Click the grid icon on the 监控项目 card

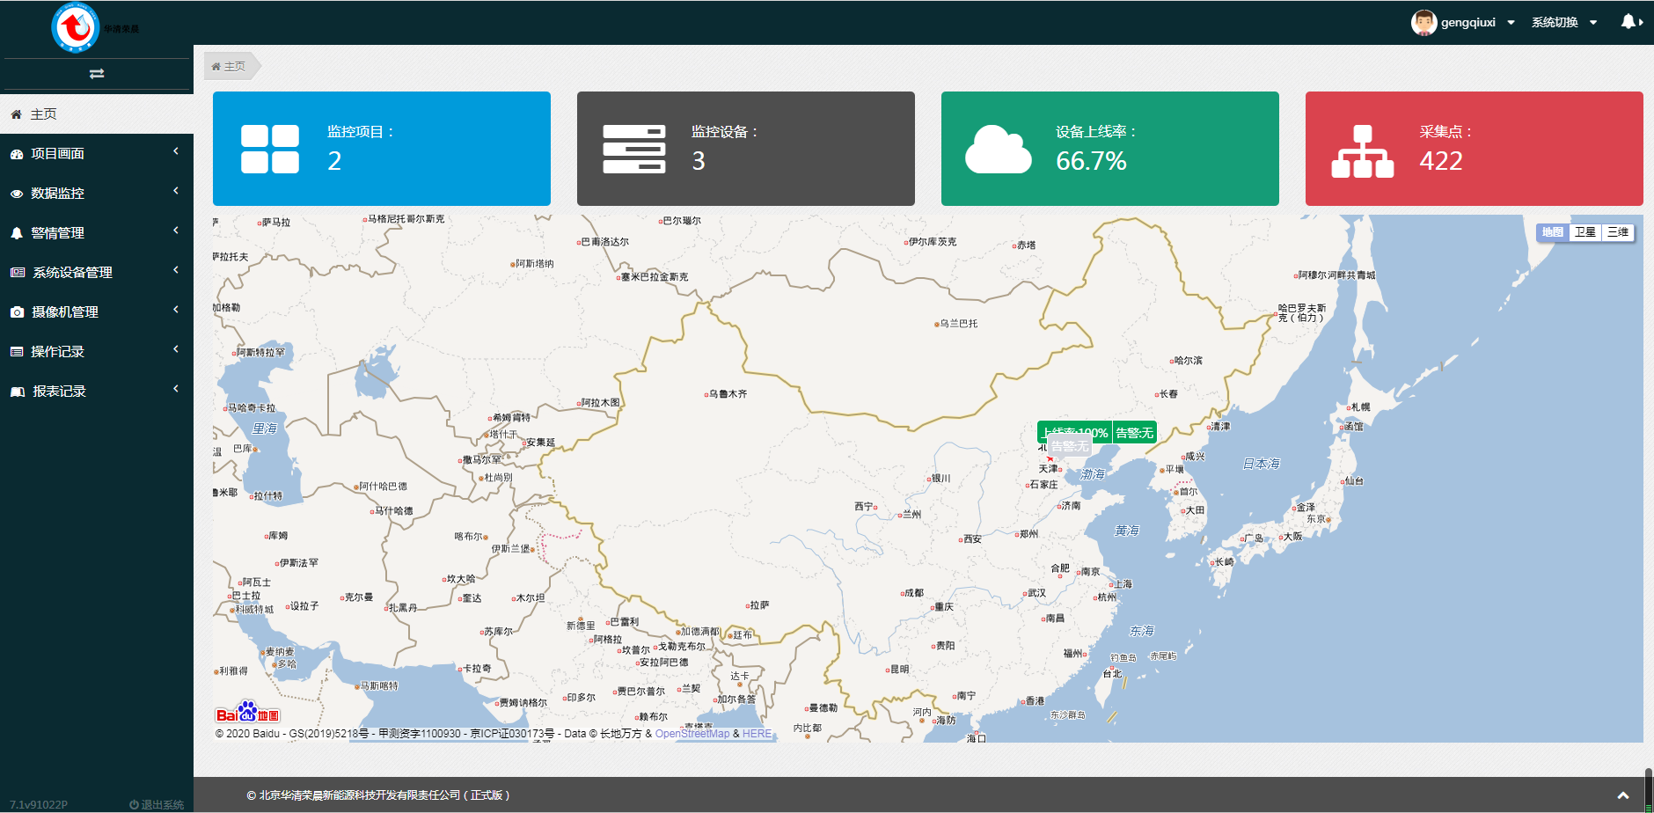[x=270, y=149]
